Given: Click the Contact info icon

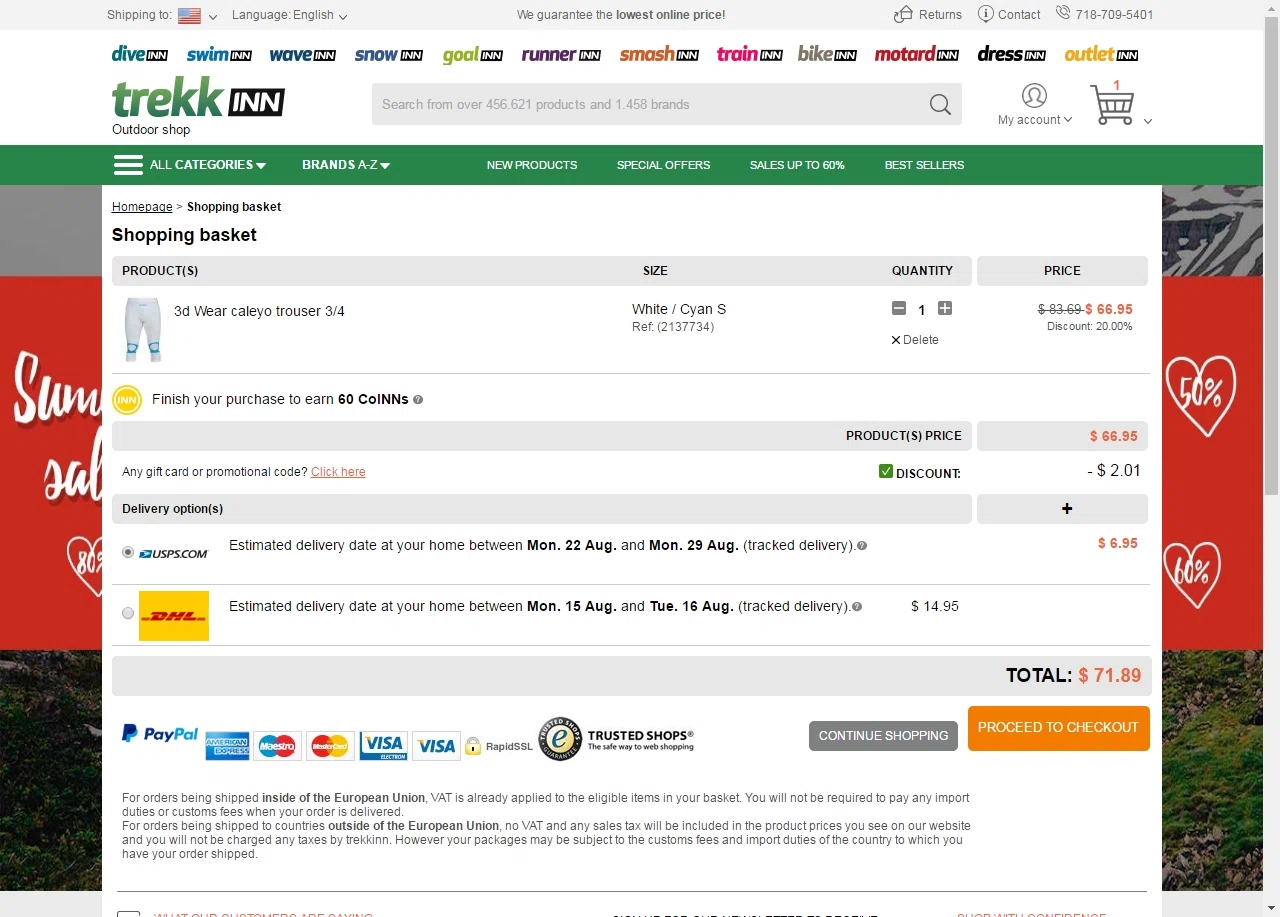Looking at the screenshot, I should 986,14.
